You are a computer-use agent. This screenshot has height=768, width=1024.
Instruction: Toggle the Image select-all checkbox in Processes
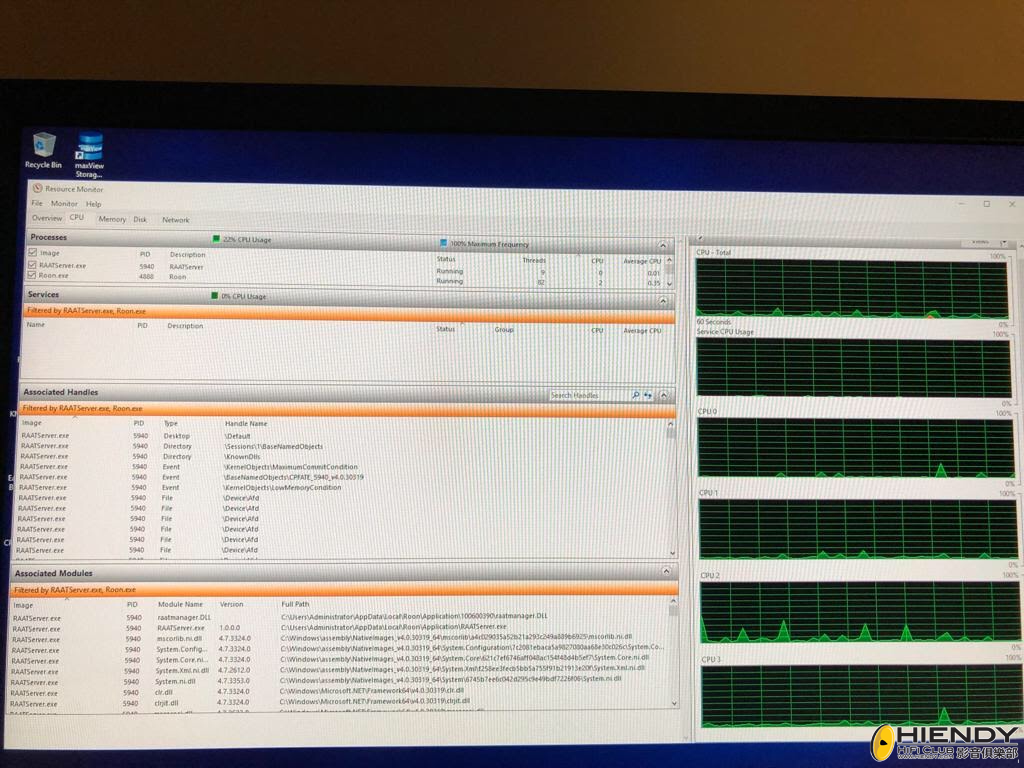[x=32, y=254]
